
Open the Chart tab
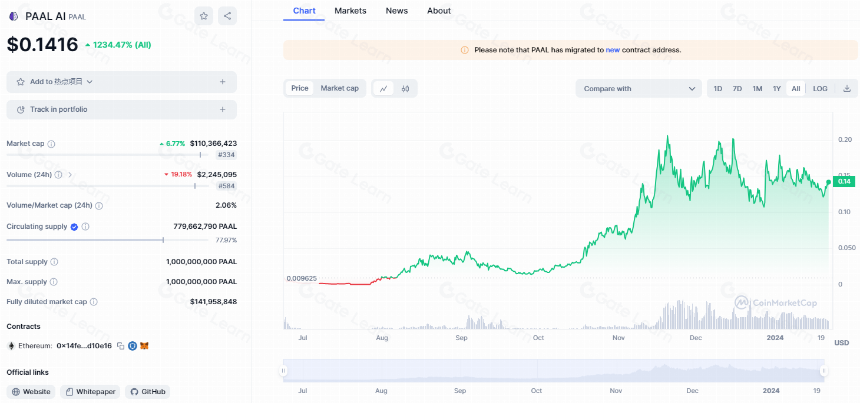pyautogui.click(x=304, y=10)
